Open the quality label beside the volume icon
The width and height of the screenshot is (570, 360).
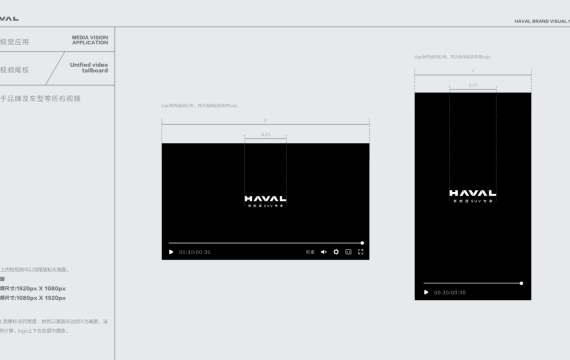(x=310, y=252)
